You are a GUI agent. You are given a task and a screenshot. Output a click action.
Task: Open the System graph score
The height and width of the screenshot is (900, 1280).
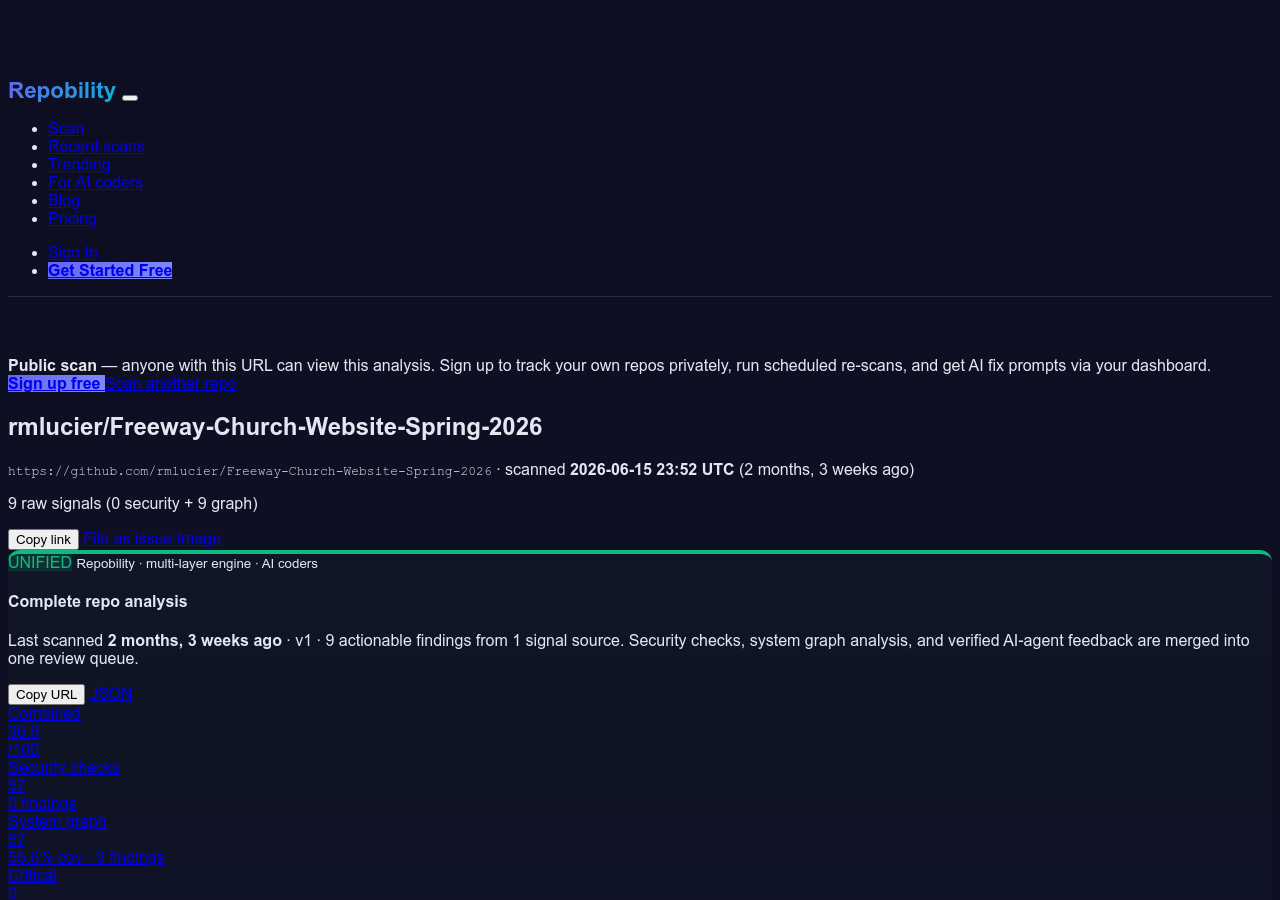click(57, 821)
